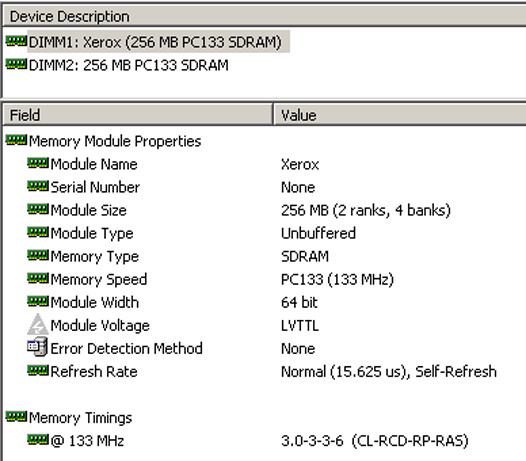Click the Device Description column header

coord(264,16)
